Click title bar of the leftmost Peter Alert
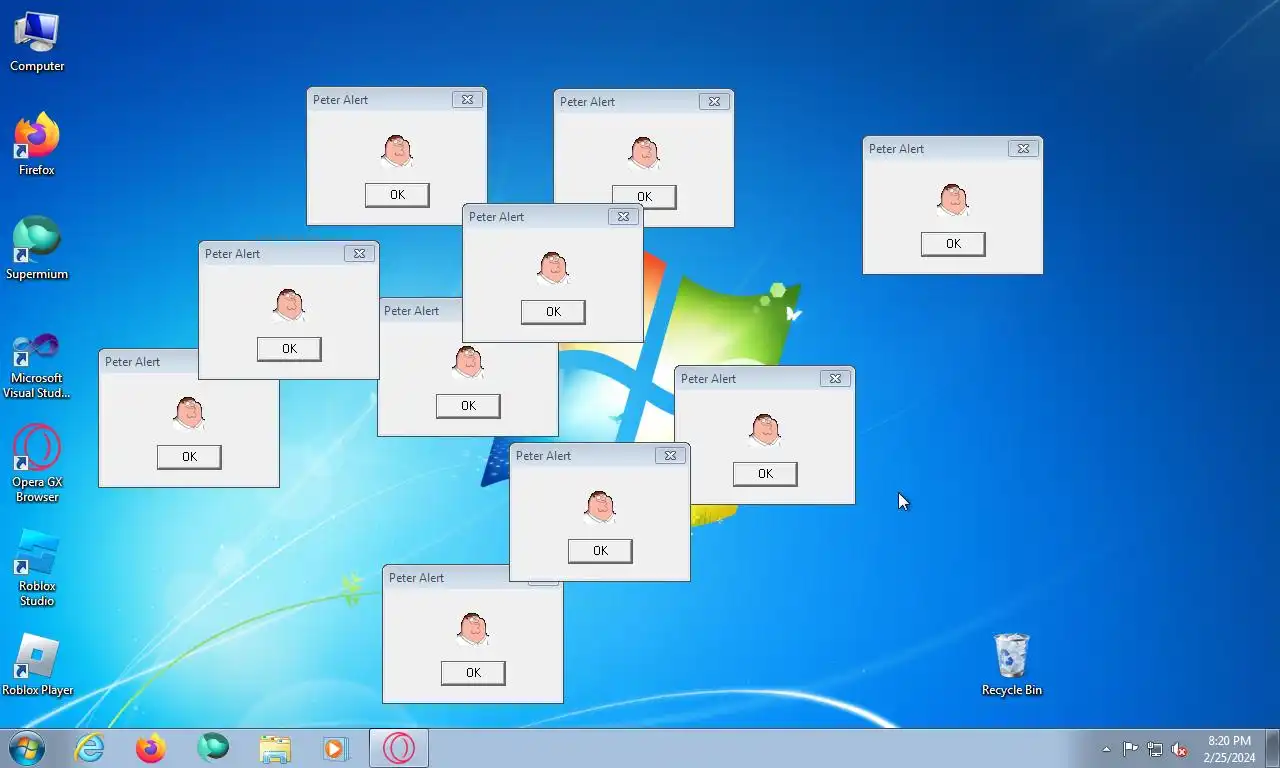The width and height of the screenshot is (1280, 768). pyautogui.click(x=149, y=362)
